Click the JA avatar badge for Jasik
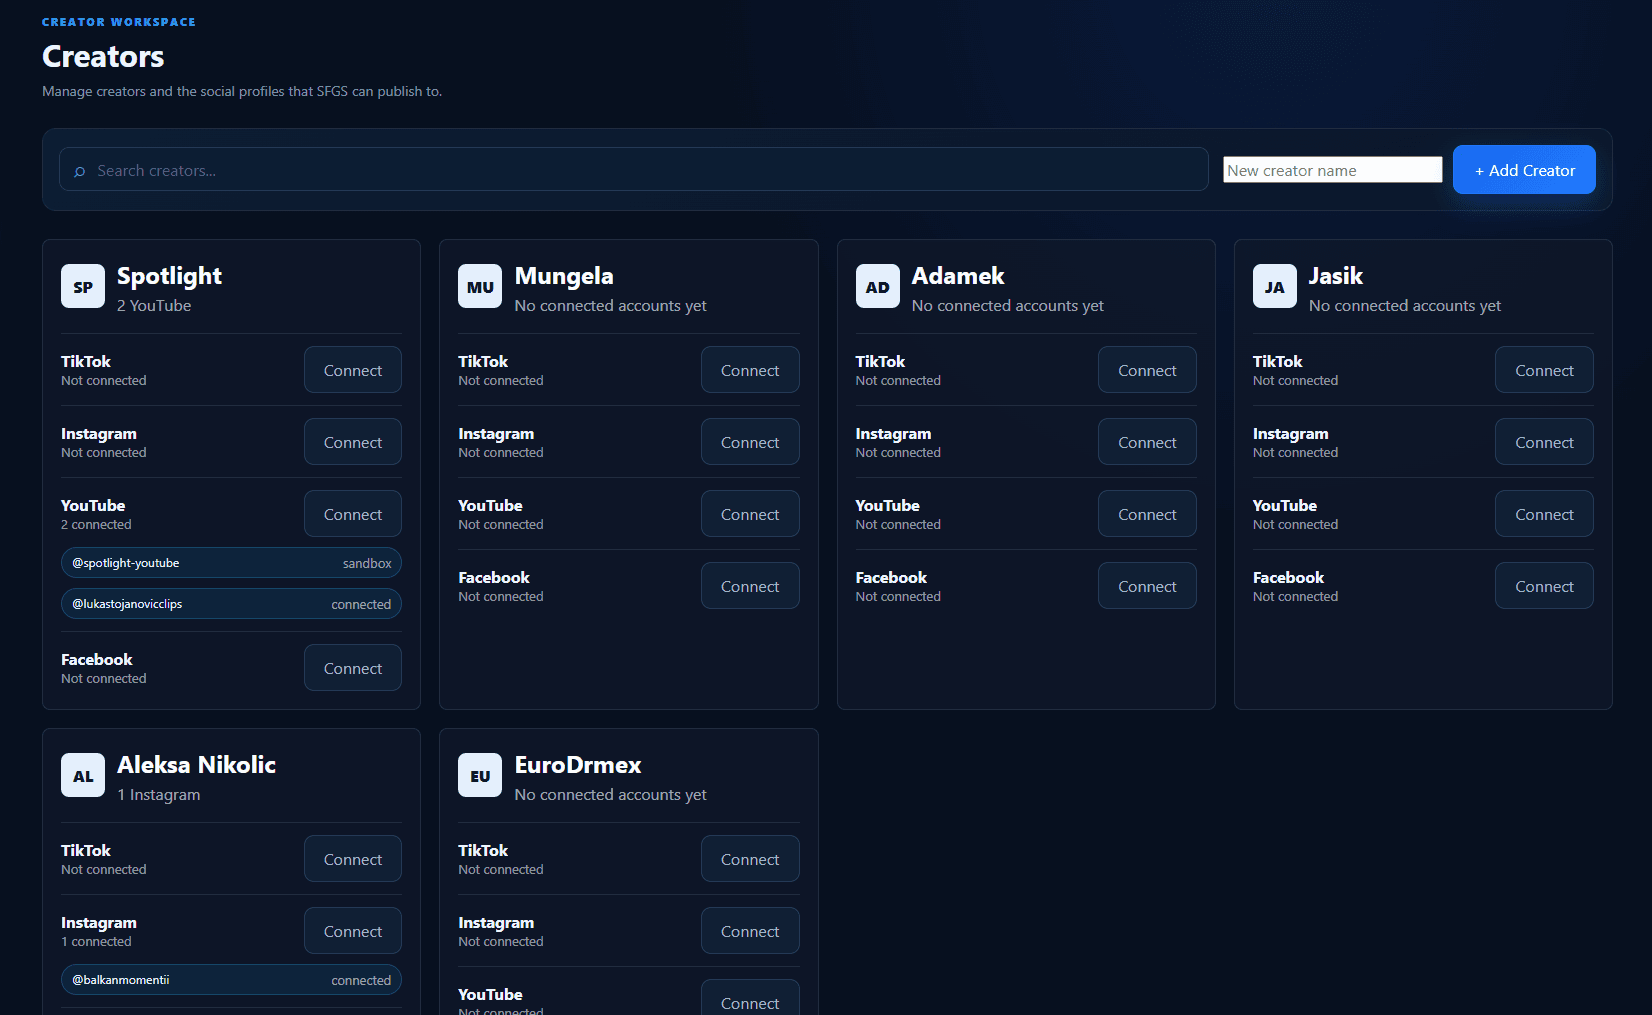The image size is (1652, 1015). [x=1275, y=286]
